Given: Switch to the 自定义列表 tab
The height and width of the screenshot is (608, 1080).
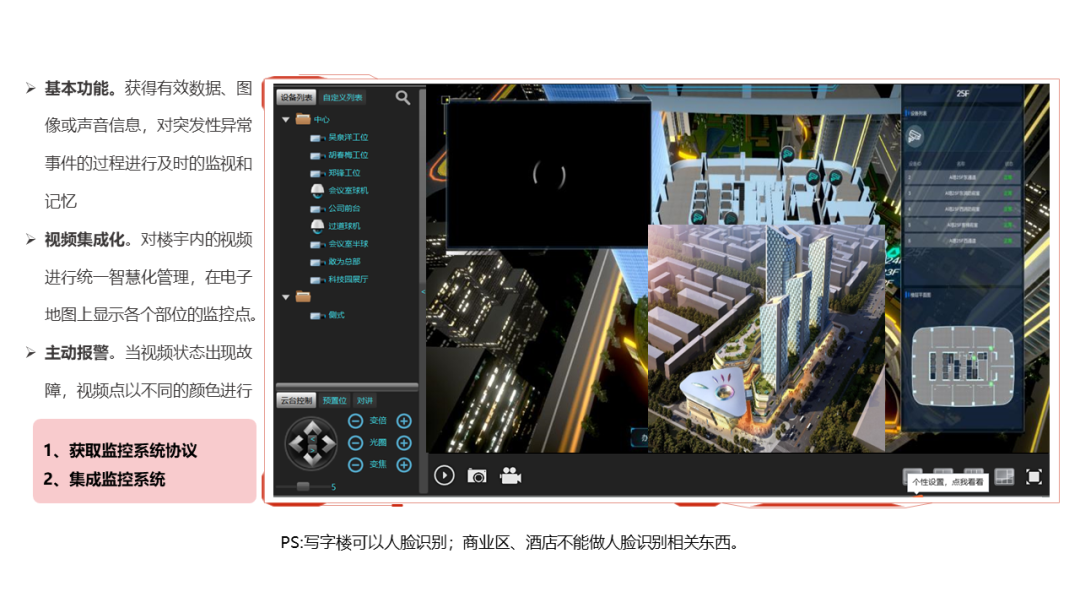Looking at the screenshot, I should 342,98.
